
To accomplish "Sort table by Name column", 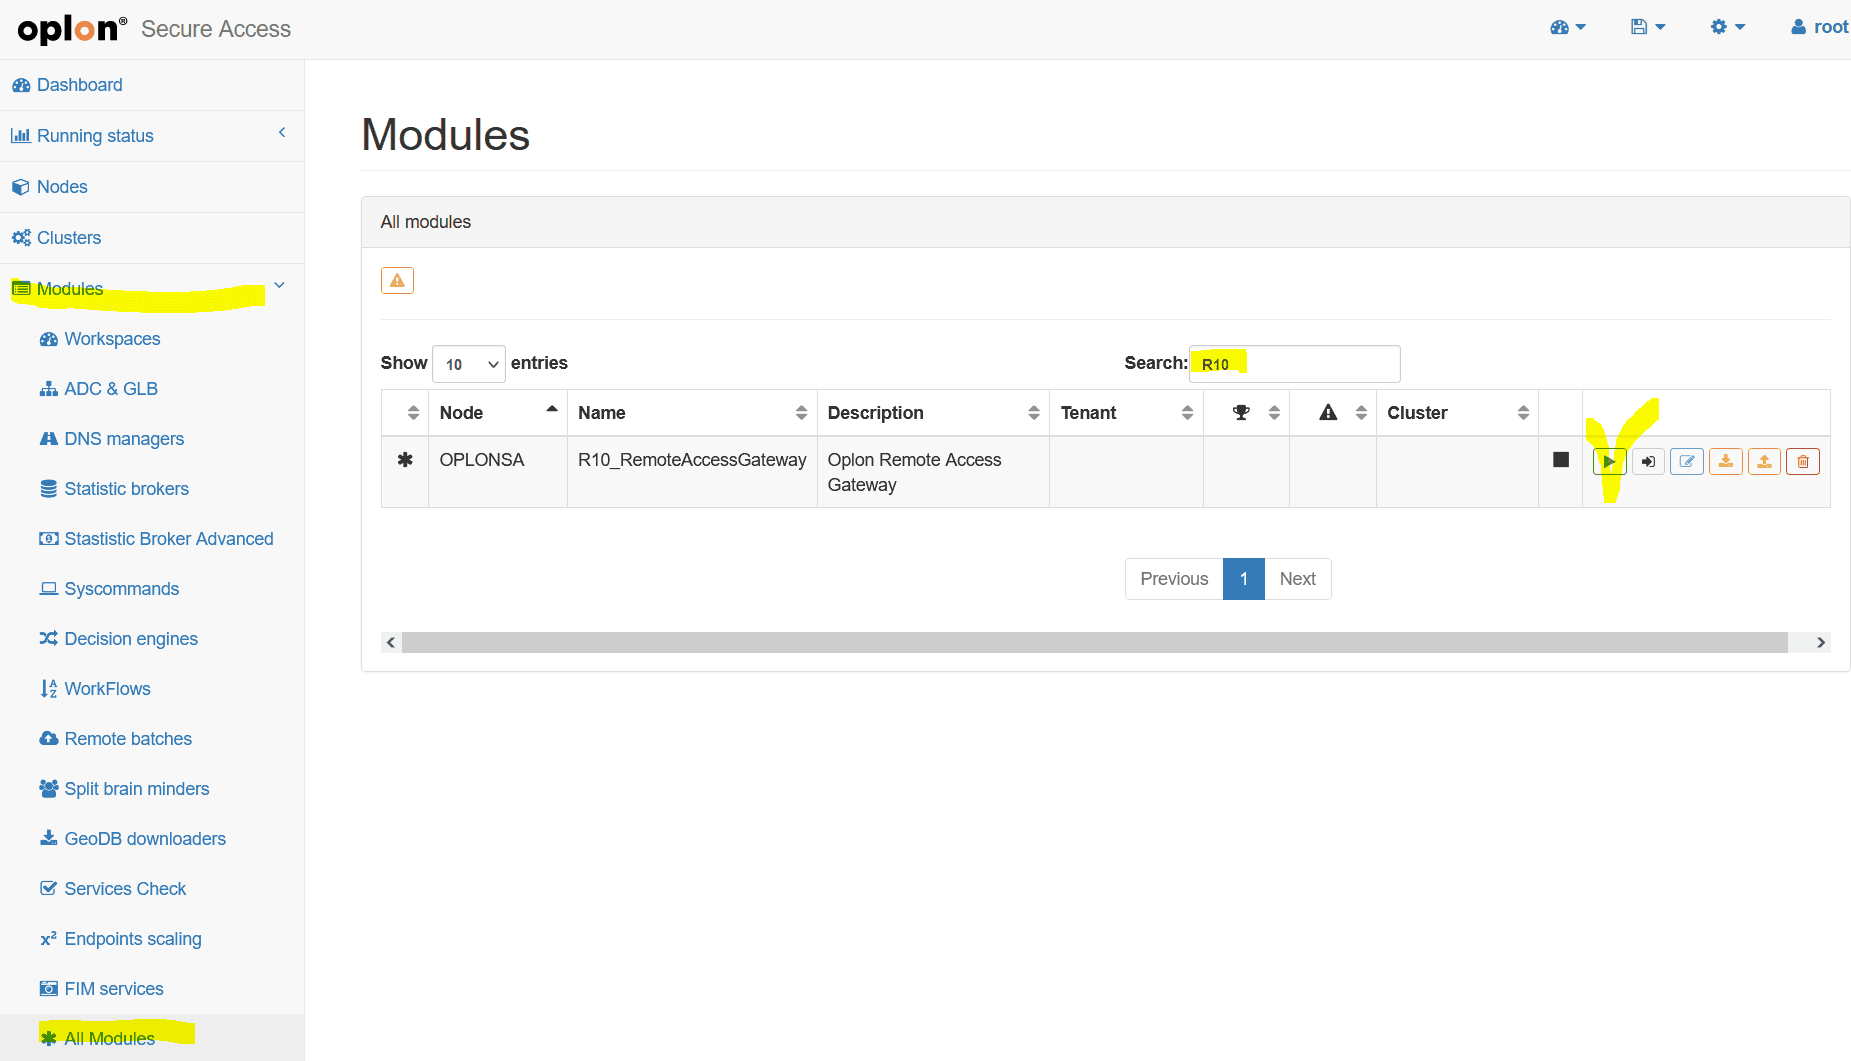I will 692,413.
